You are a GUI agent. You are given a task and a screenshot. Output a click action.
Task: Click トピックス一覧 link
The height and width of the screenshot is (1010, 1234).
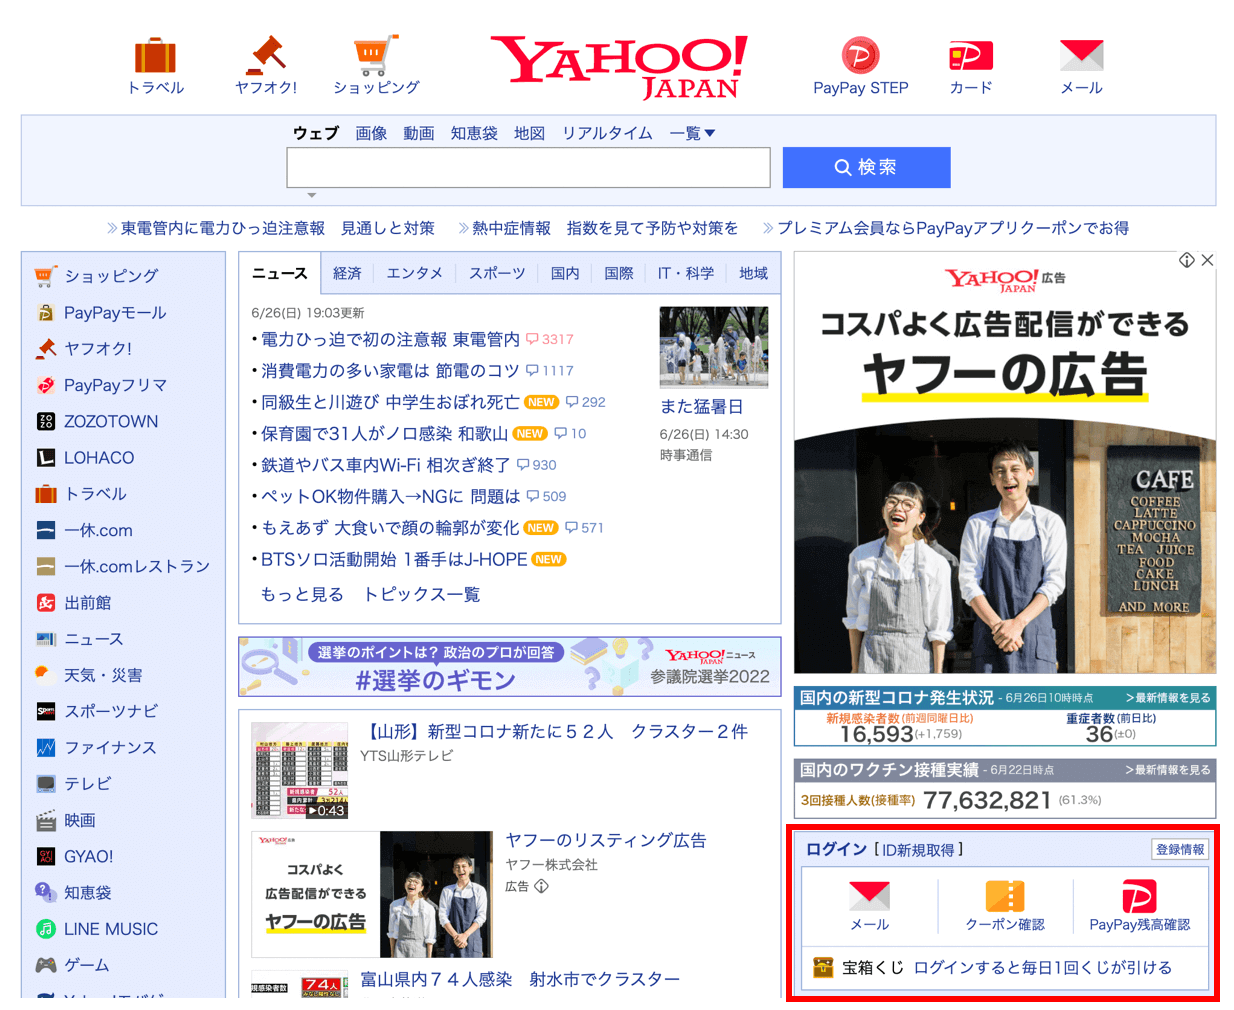click(421, 594)
